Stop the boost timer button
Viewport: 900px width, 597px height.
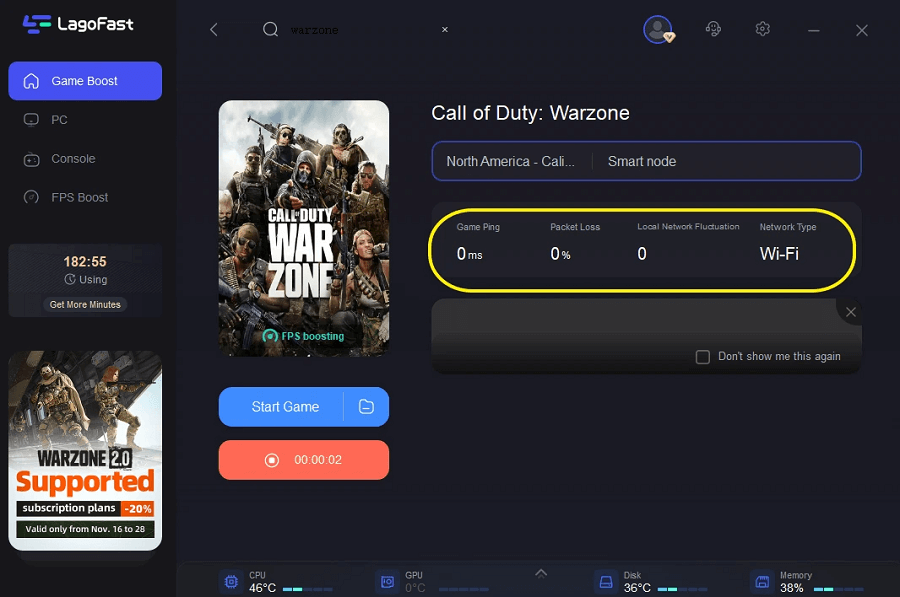point(303,460)
